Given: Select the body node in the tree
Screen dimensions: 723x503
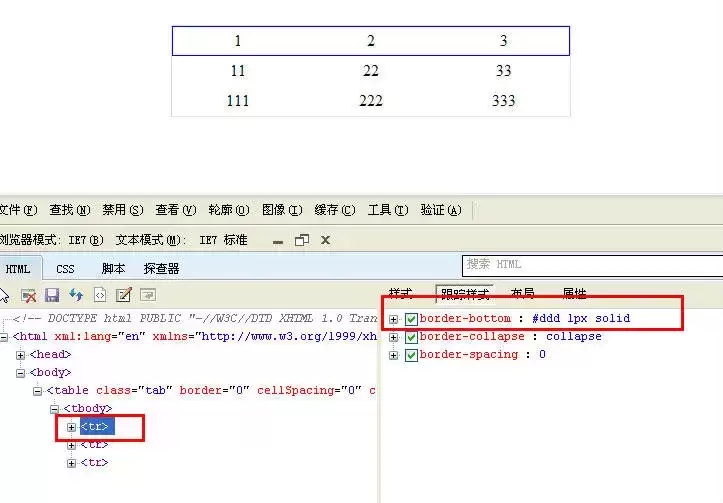Looking at the screenshot, I should [x=50, y=373].
